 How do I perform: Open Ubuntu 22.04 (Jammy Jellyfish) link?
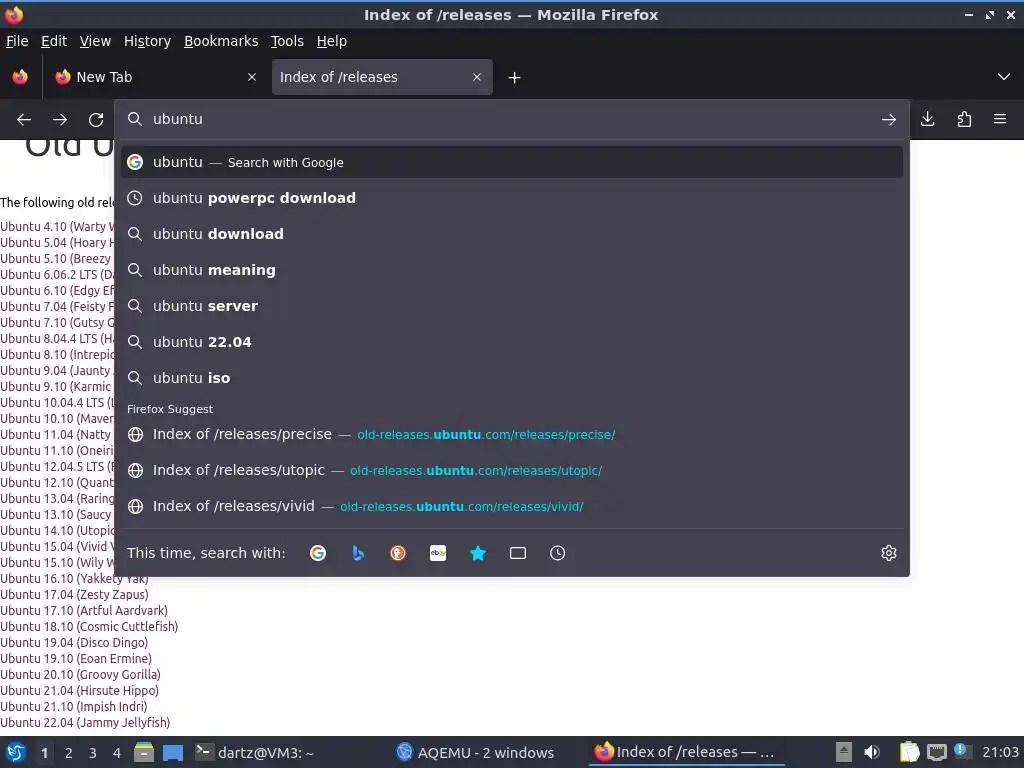point(86,722)
